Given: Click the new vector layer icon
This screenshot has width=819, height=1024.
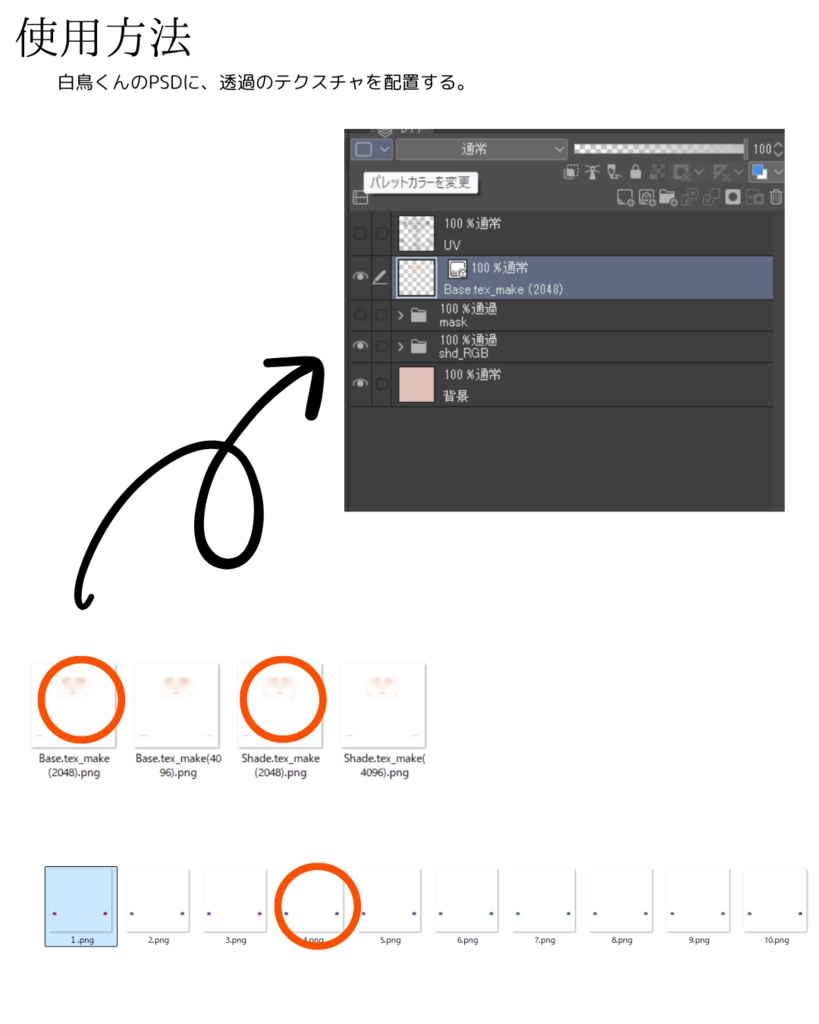Looking at the screenshot, I should click(647, 197).
